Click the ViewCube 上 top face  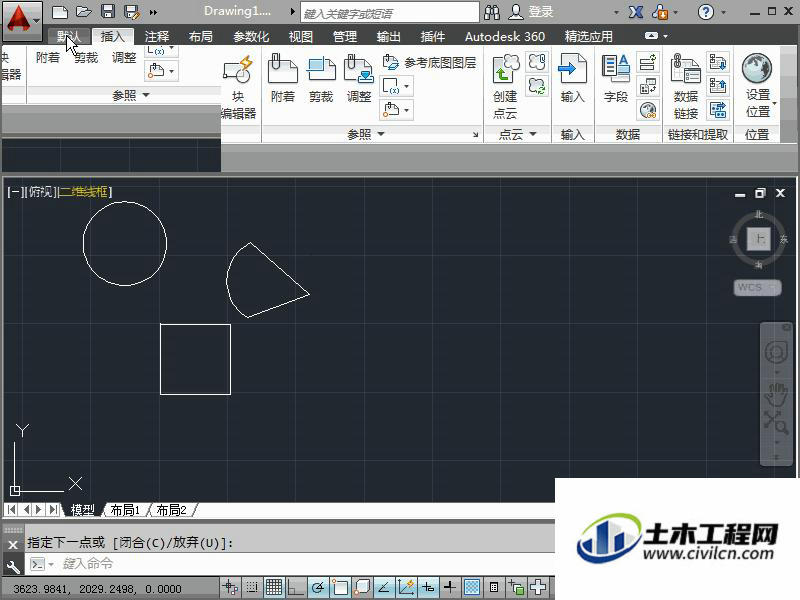coord(759,239)
